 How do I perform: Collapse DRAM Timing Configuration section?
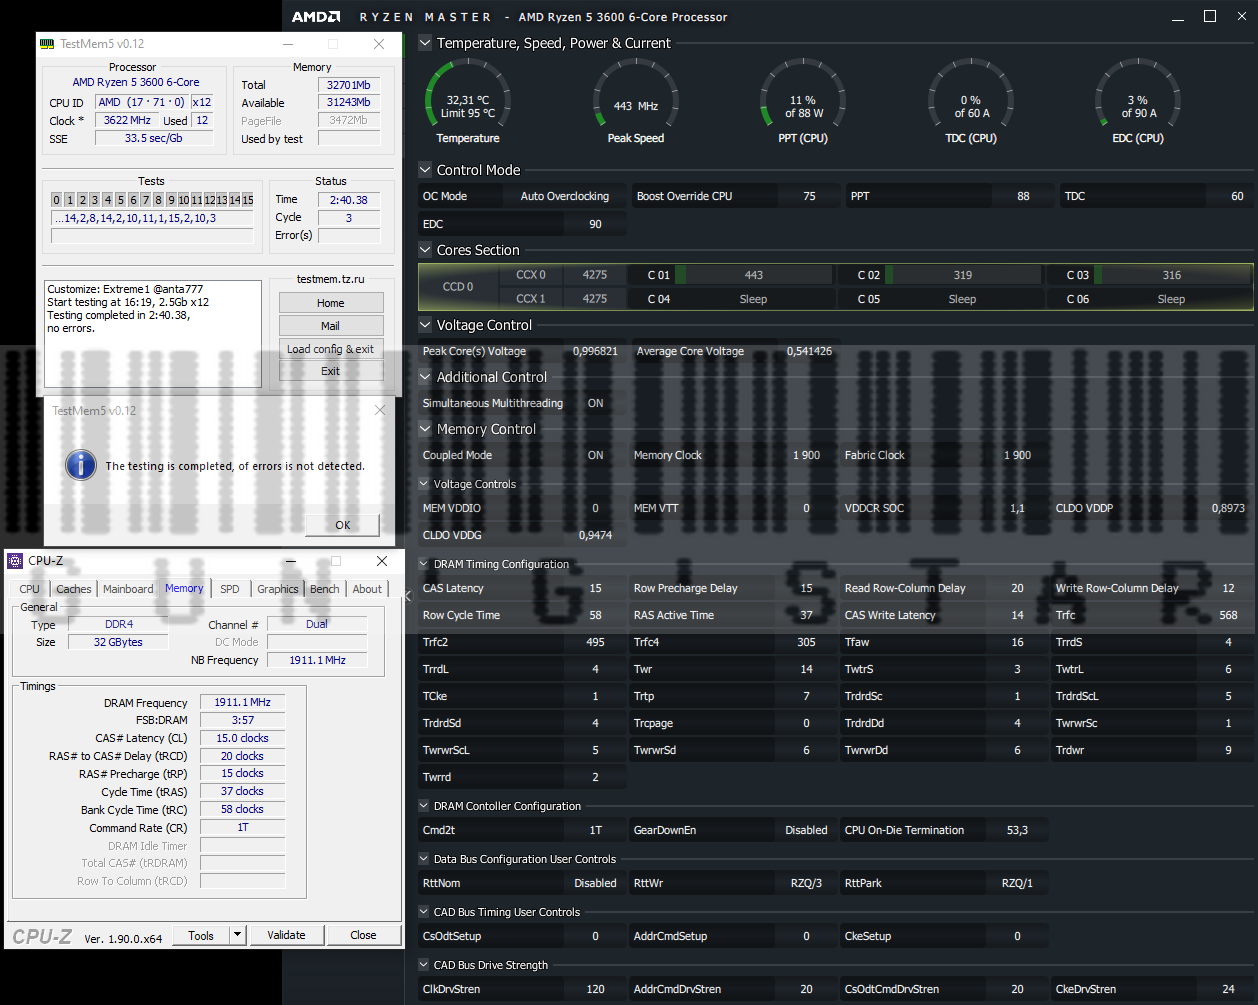424,564
